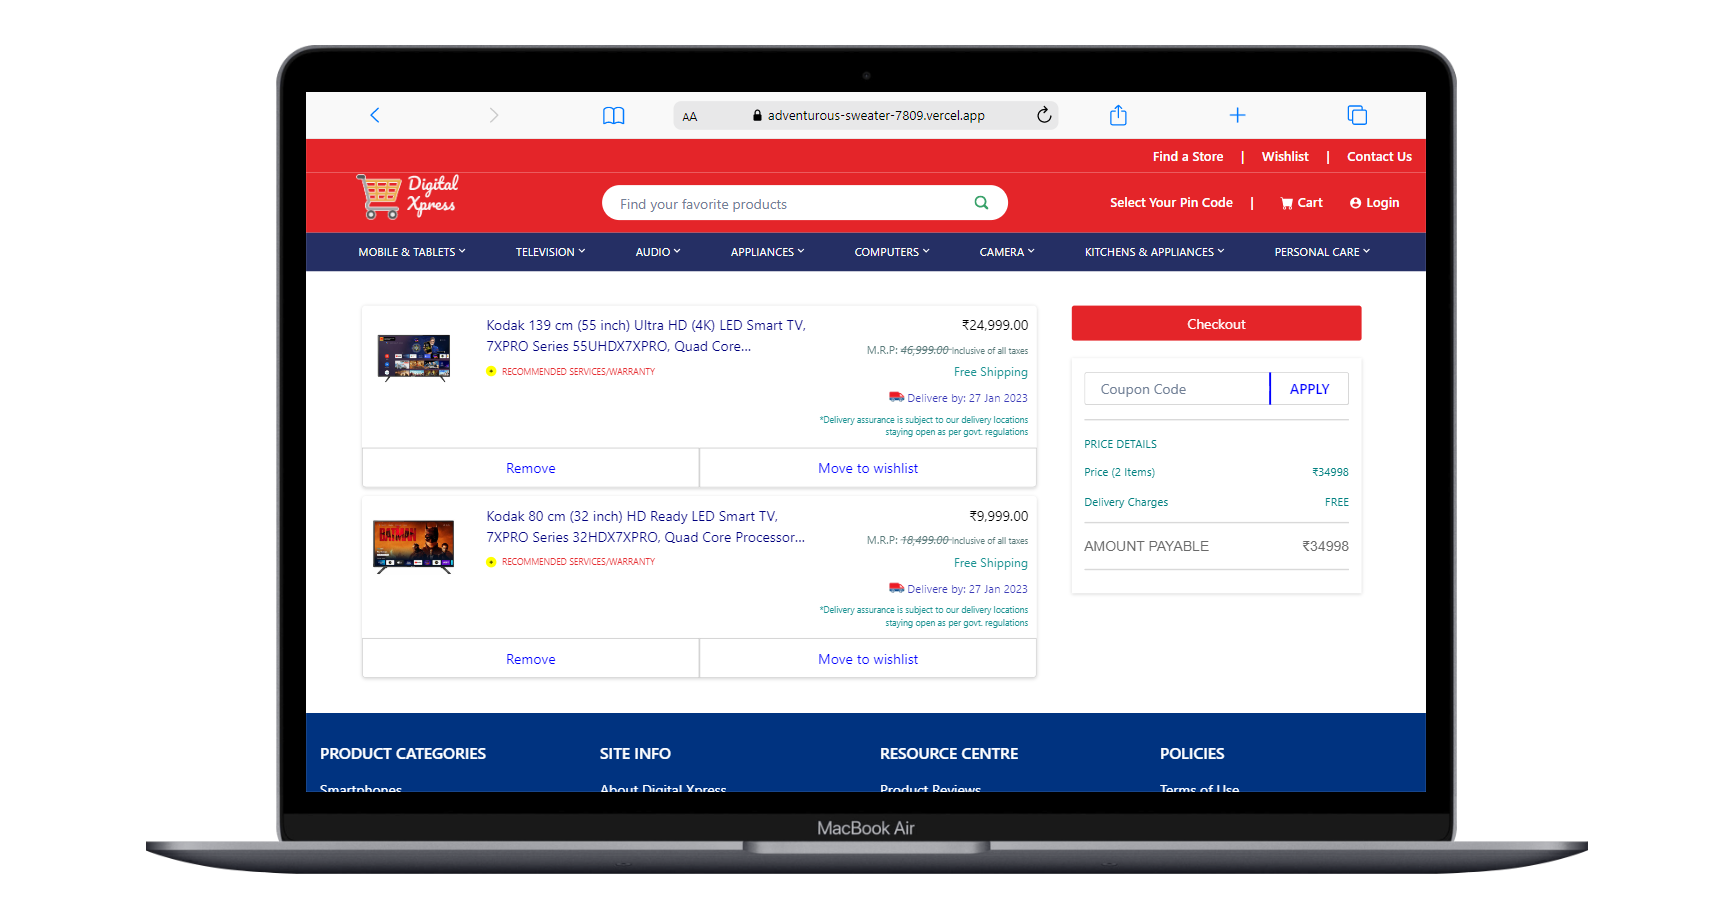Click the POLICIES footer heading

pos(1192,754)
